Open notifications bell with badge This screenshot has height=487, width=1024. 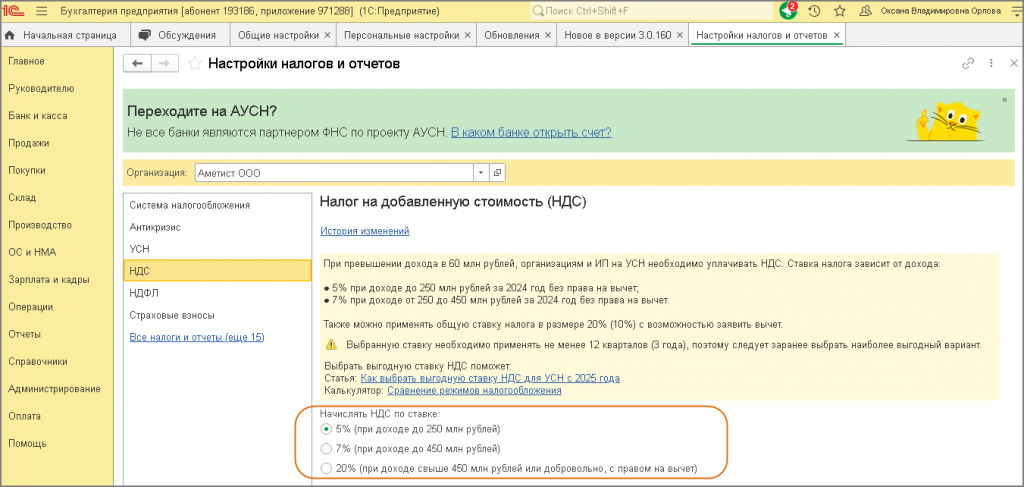(x=788, y=11)
